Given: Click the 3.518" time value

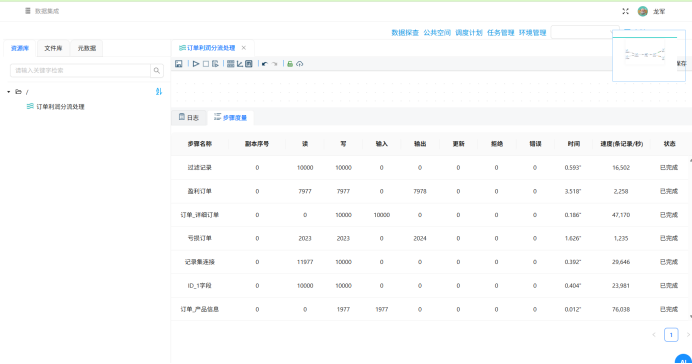Looking at the screenshot, I should (x=573, y=191).
